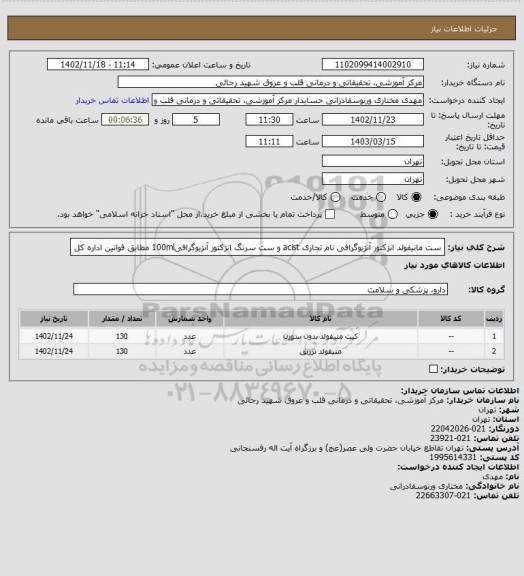
Task: Click the days remaining field showing 5
Action: (x=196, y=120)
